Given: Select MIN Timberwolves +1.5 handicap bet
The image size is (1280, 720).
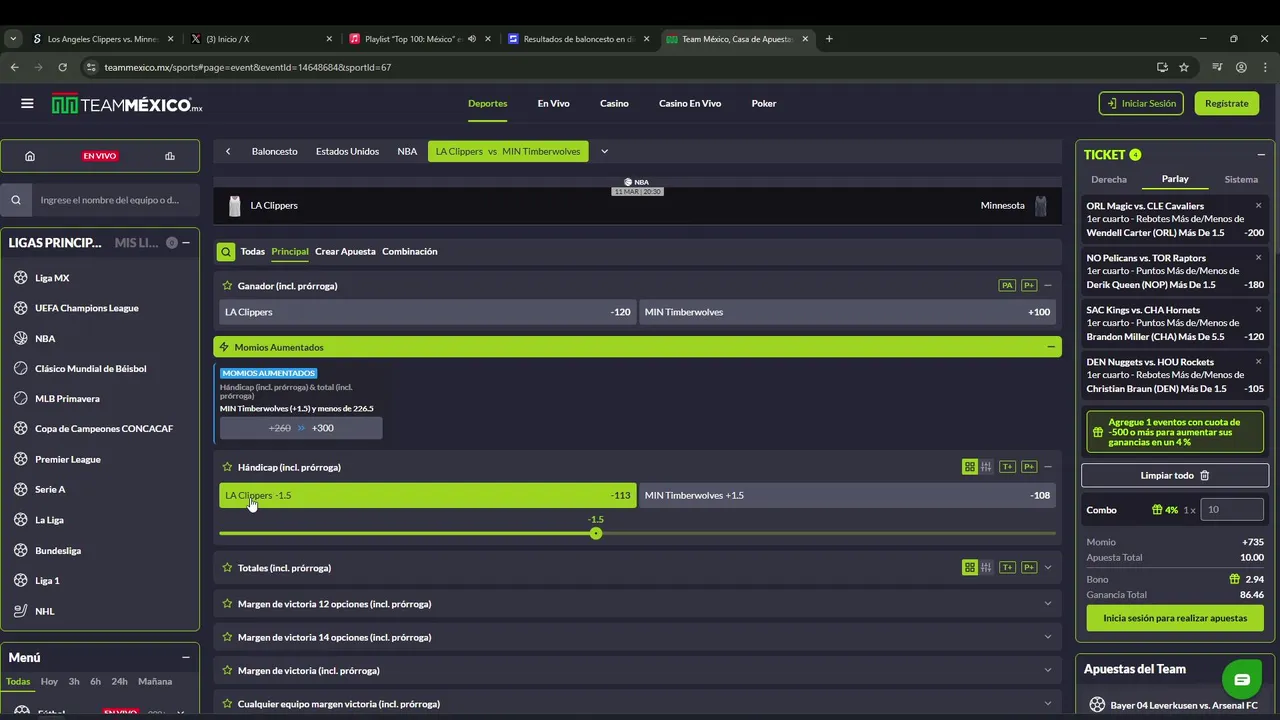Looking at the screenshot, I should pos(847,495).
